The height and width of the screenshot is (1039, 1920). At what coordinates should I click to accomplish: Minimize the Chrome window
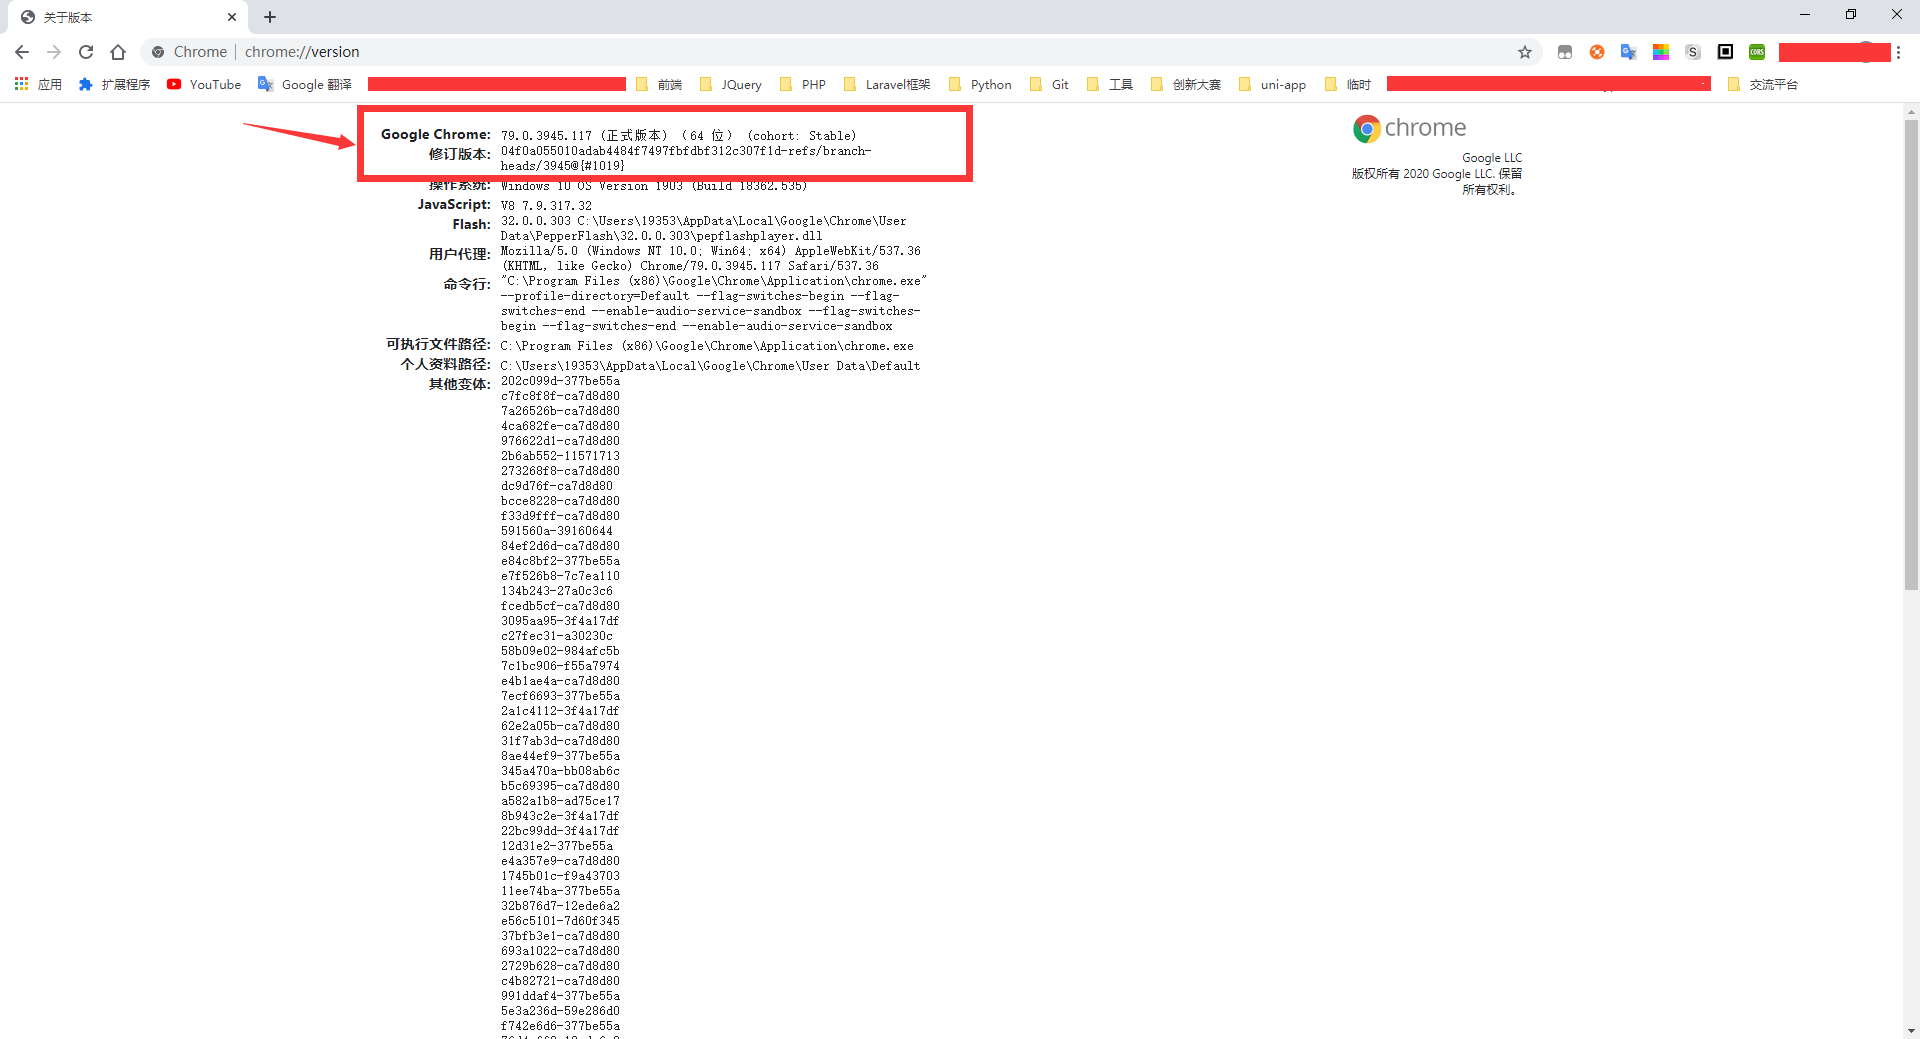(1805, 14)
